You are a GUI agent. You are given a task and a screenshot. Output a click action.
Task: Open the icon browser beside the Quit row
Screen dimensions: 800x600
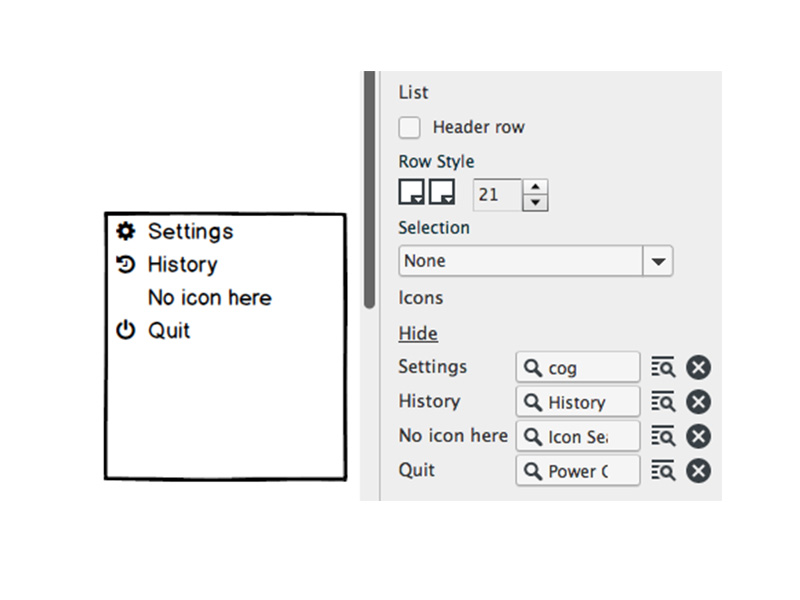(x=664, y=470)
